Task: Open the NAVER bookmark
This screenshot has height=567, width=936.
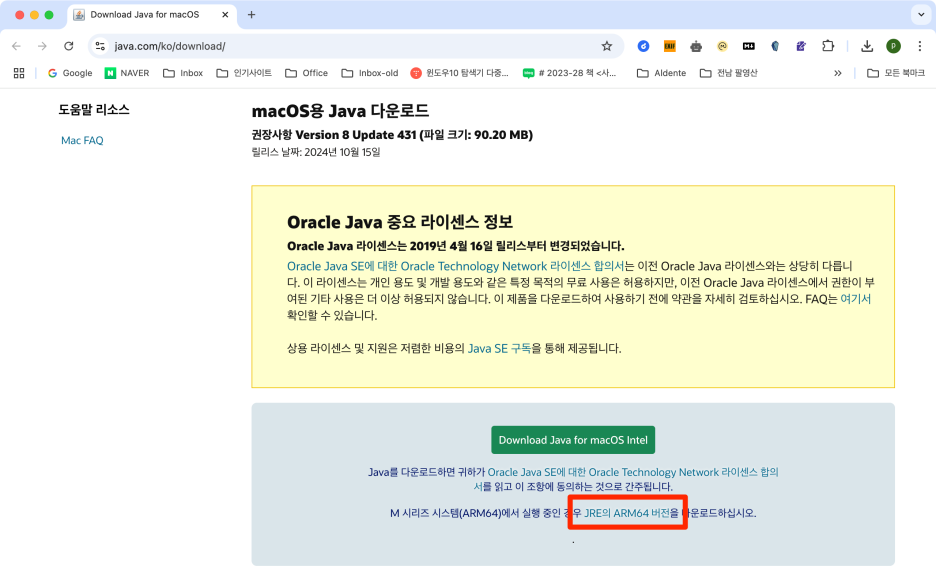Action: (x=127, y=73)
